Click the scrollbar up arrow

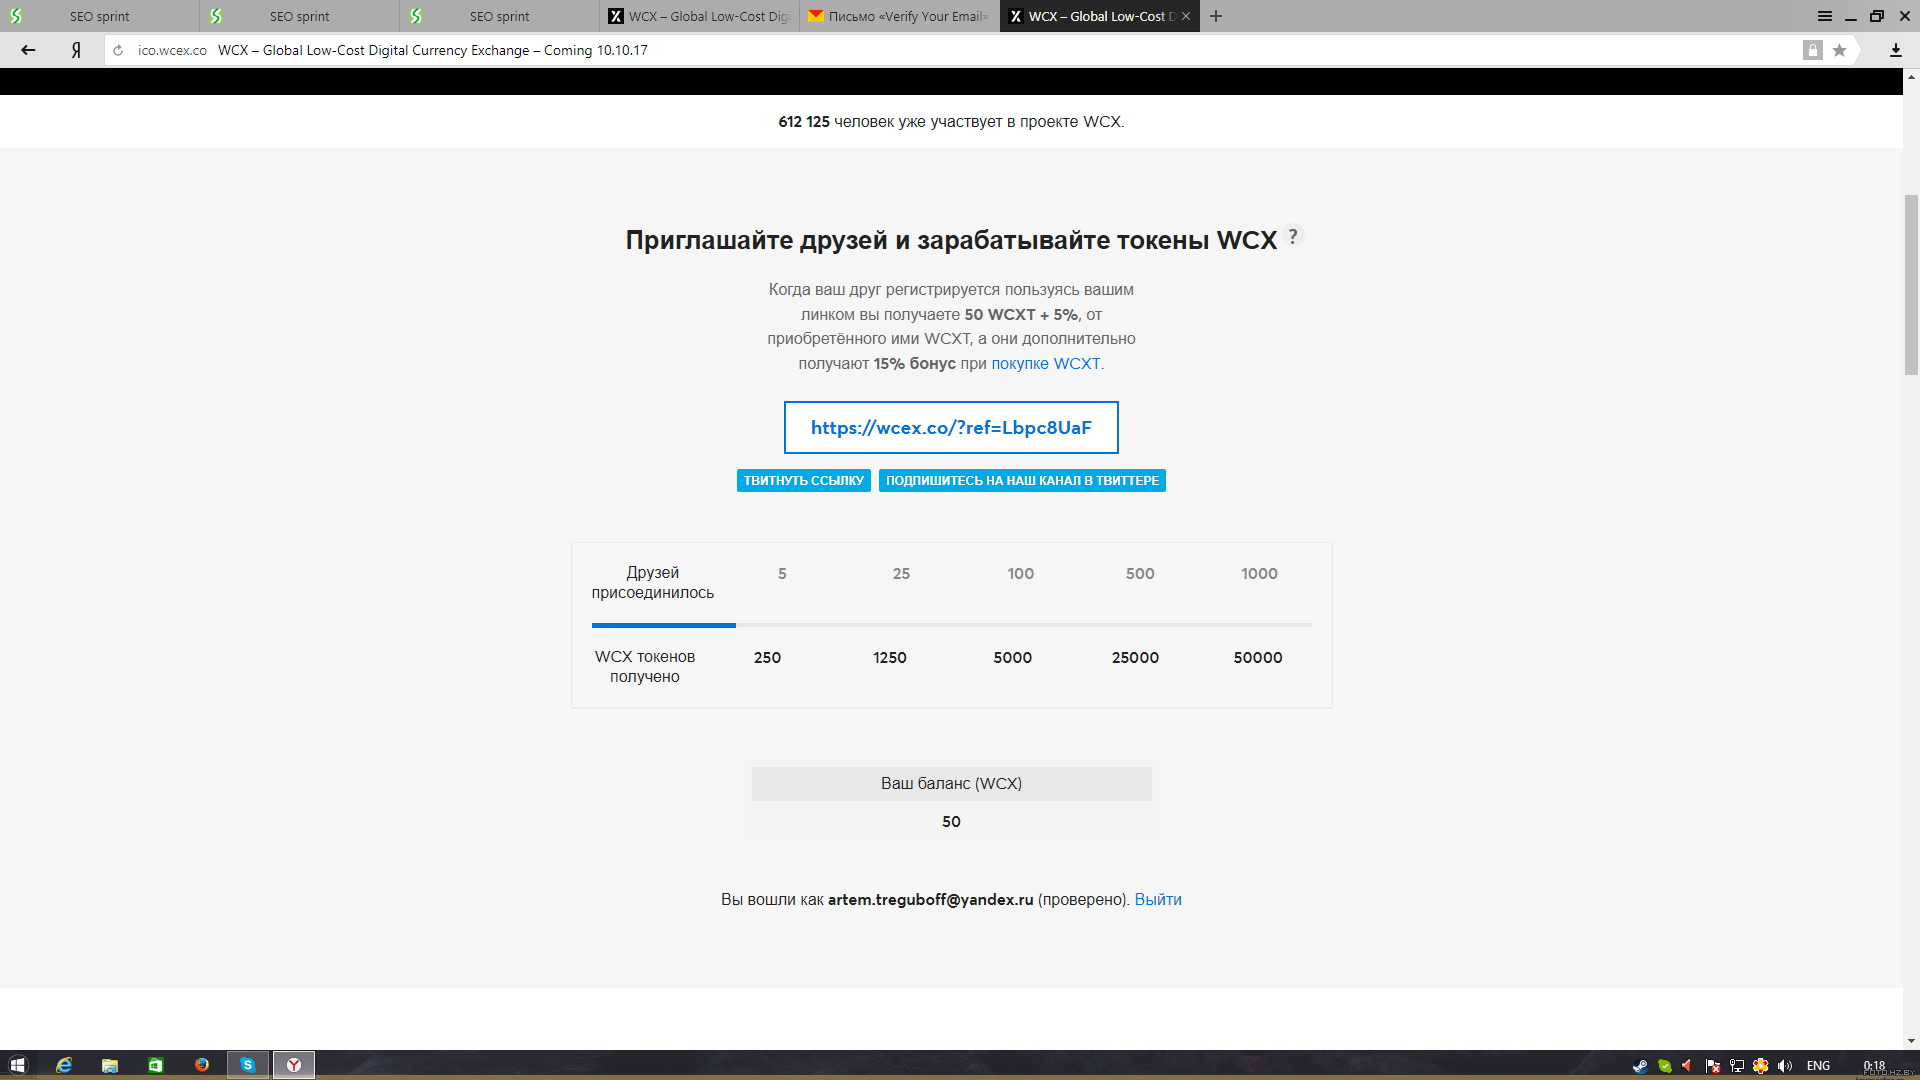click(1911, 75)
